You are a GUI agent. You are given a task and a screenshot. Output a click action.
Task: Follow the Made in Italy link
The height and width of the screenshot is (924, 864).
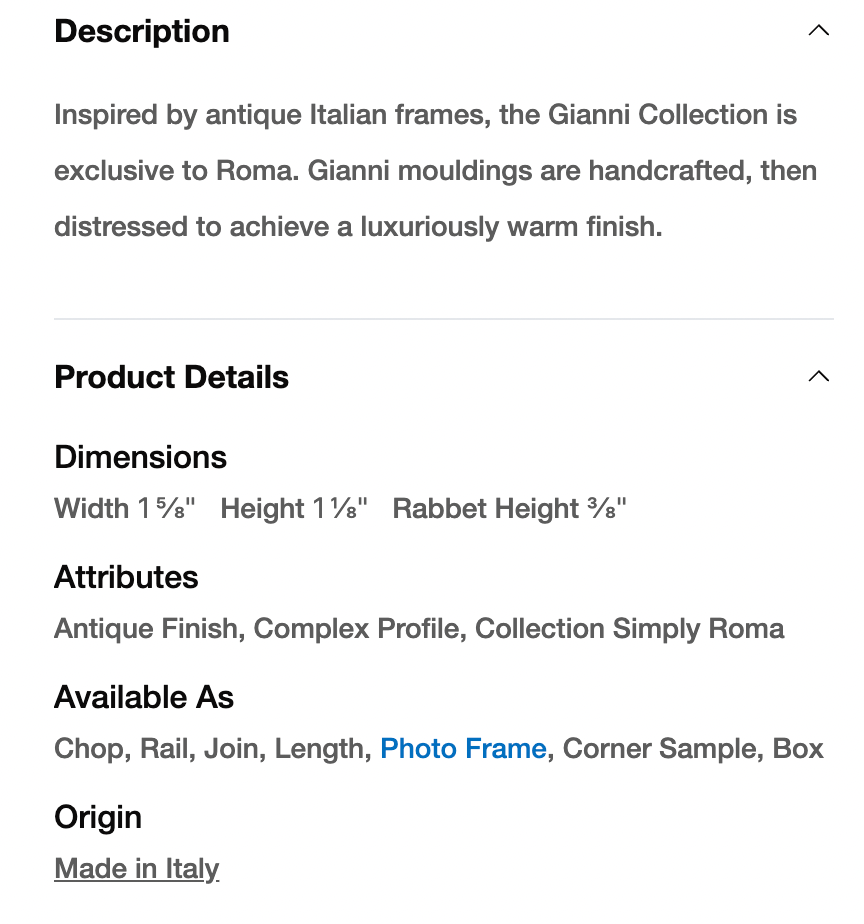point(137,868)
